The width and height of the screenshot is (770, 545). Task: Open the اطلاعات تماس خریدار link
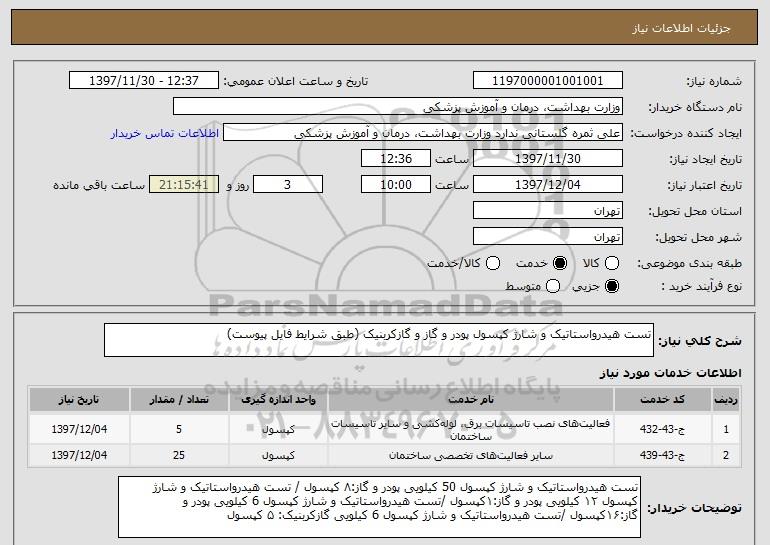pos(165,133)
